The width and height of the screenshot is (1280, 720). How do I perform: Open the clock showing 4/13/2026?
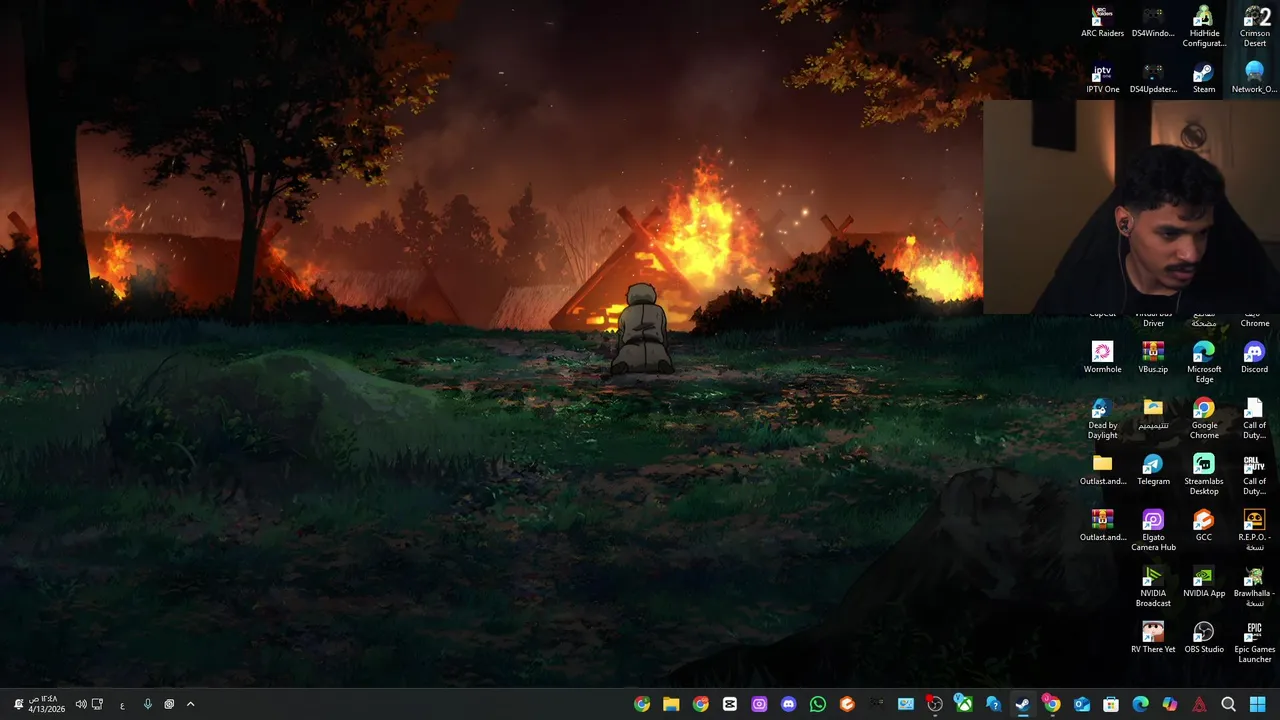[x=46, y=704]
